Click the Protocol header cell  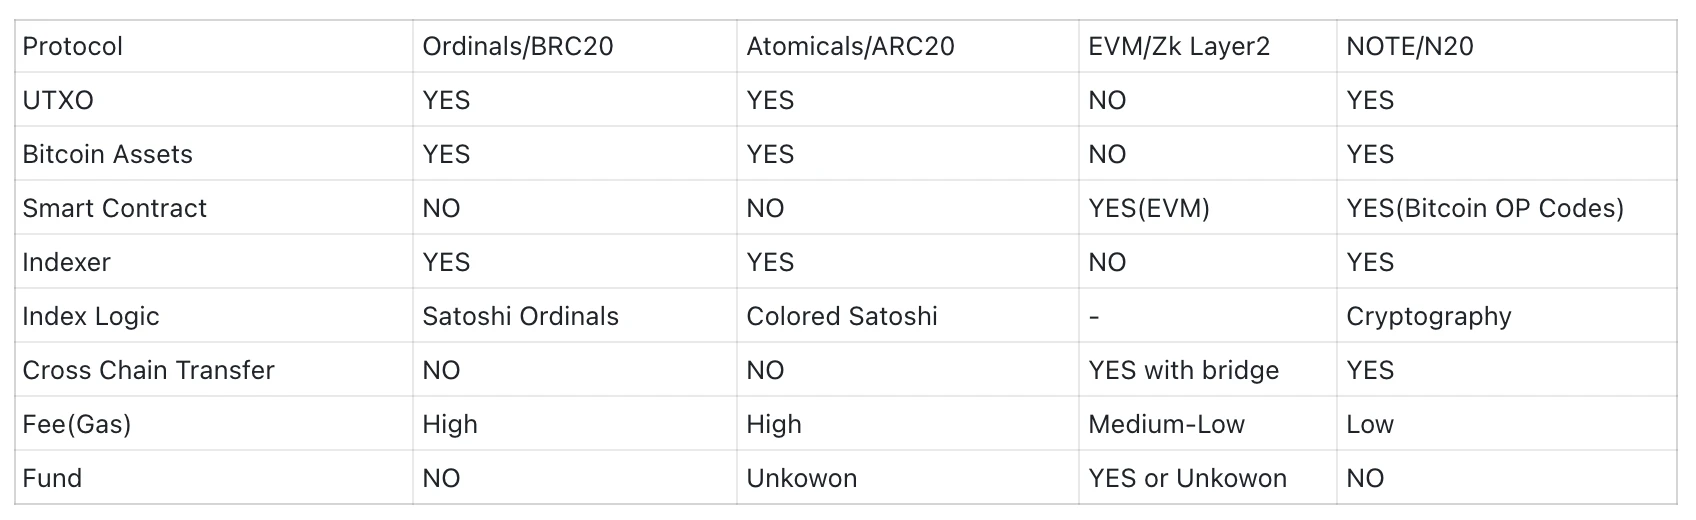(73, 46)
